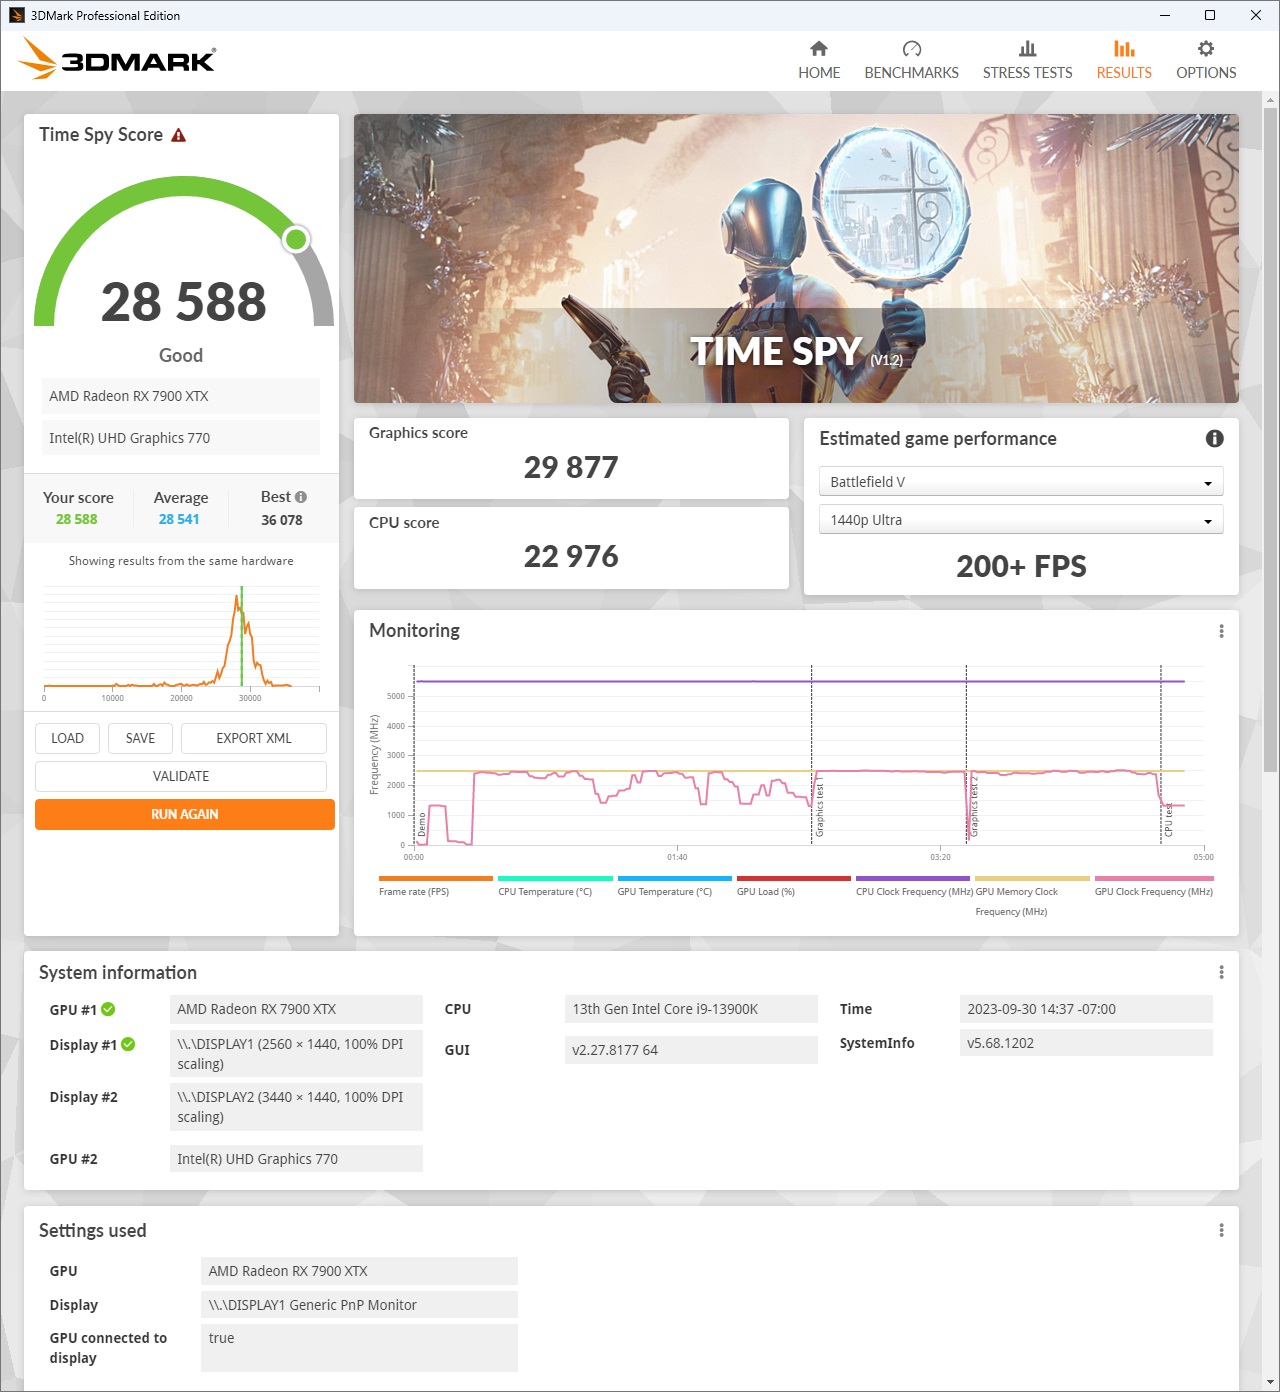
Task: Click the VALIDATE button
Action: click(181, 776)
